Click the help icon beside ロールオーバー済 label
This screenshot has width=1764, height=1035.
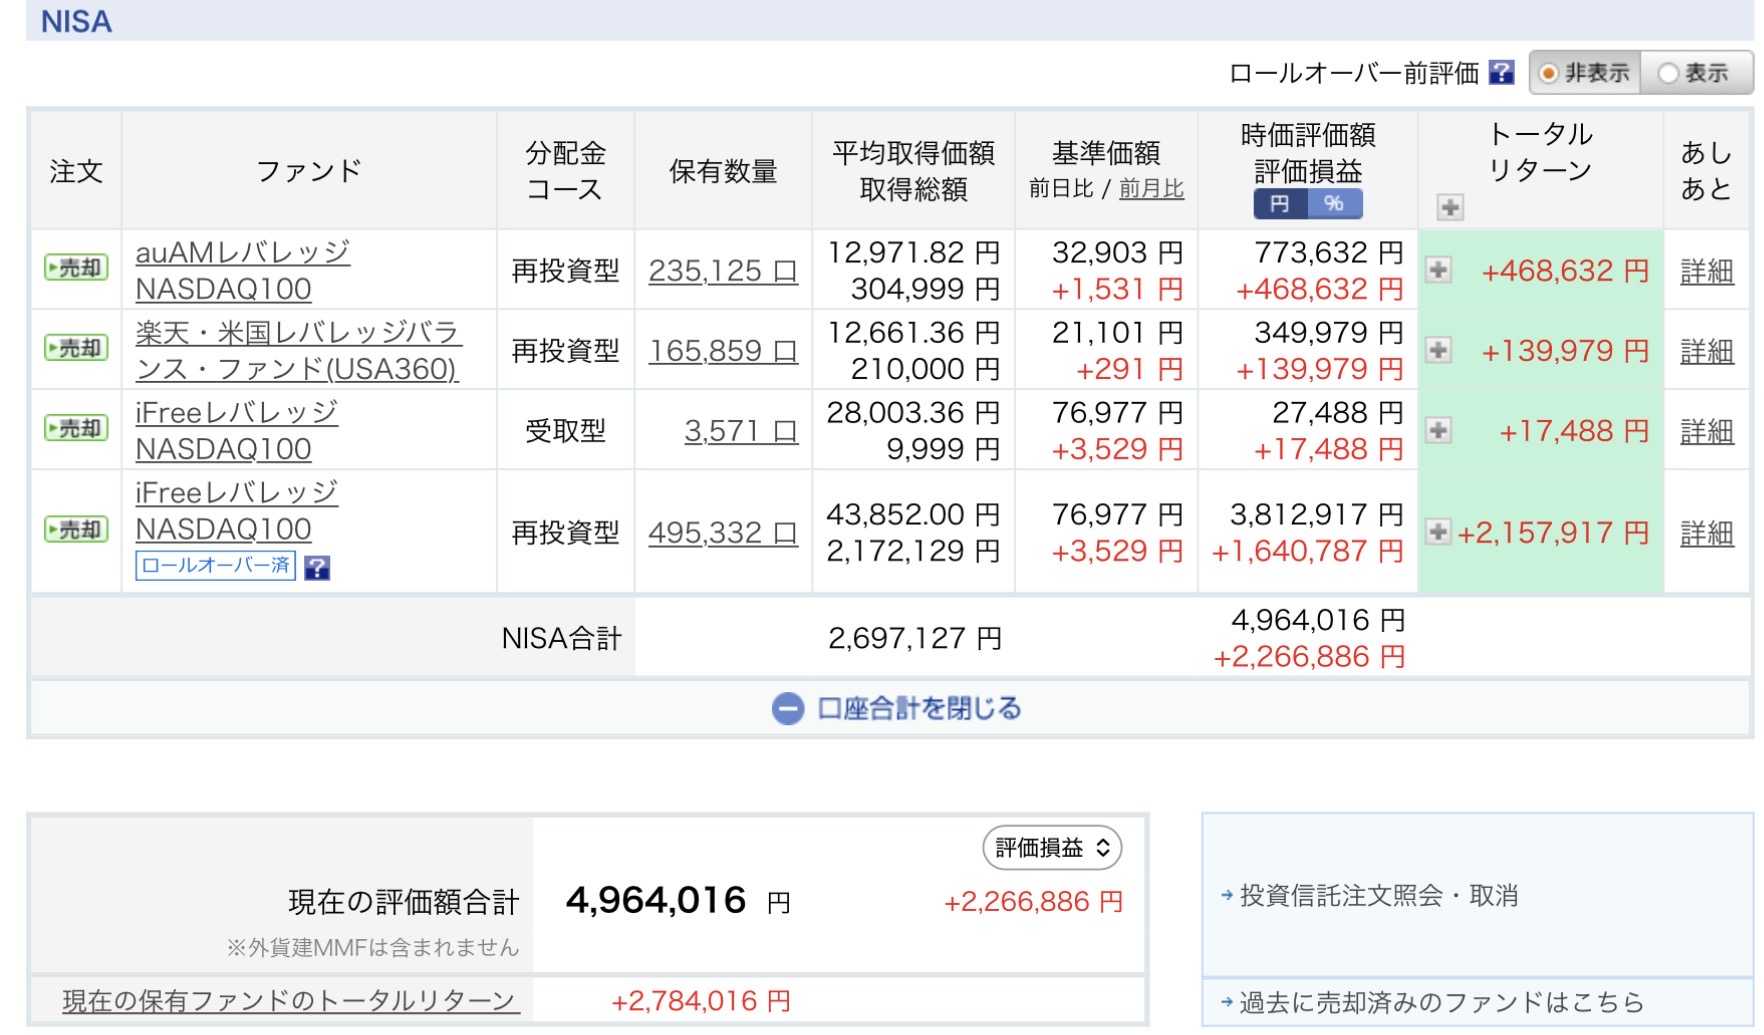(317, 568)
